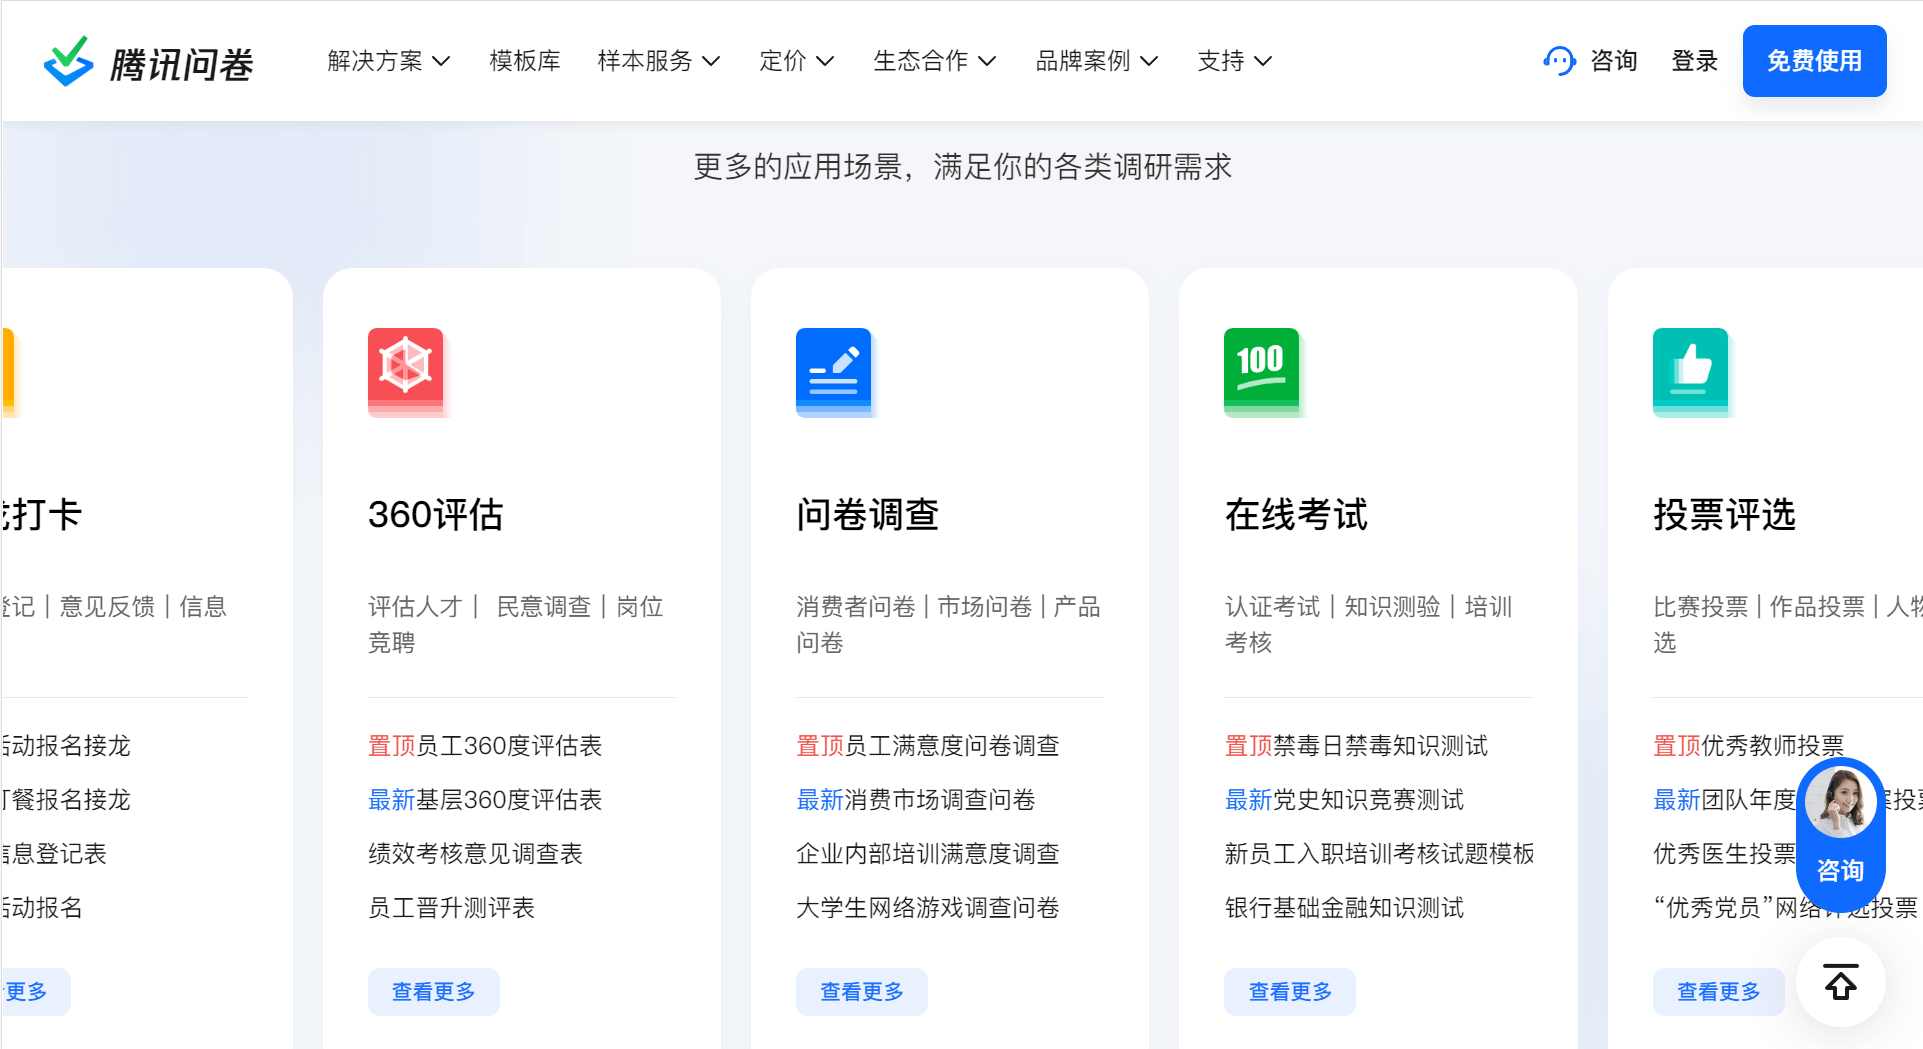Open 优秀教师投票 template

coord(1773,745)
